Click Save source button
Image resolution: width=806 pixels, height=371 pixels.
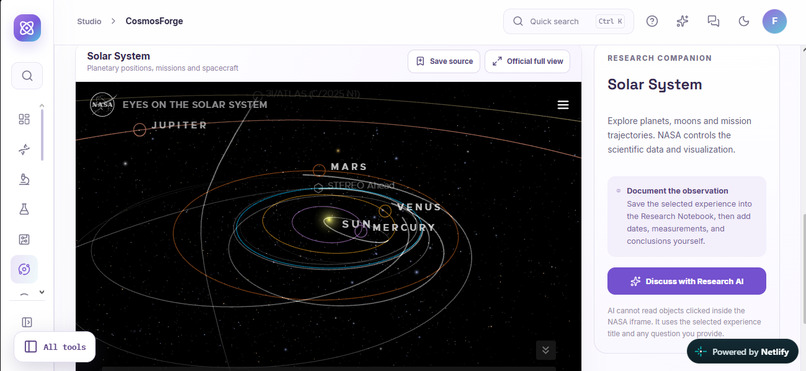(x=444, y=61)
